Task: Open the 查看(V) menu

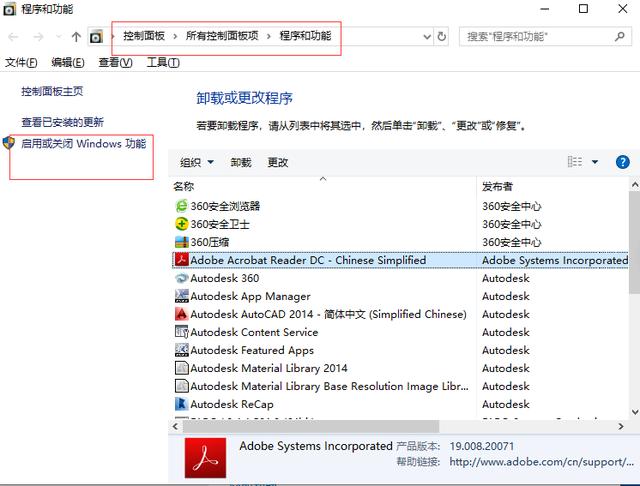Action: pos(115,62)
